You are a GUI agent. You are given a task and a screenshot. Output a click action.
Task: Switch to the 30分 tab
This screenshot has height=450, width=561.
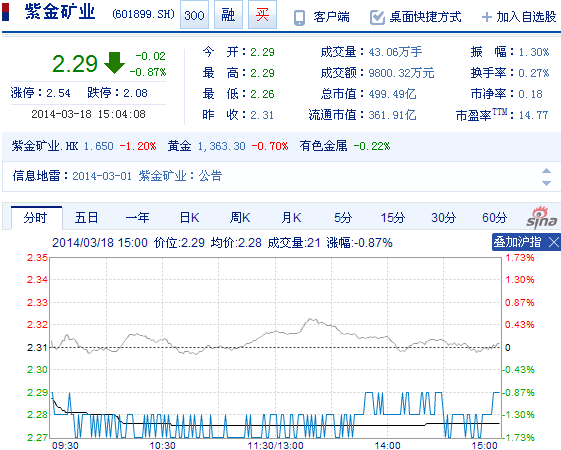point(444,217)
